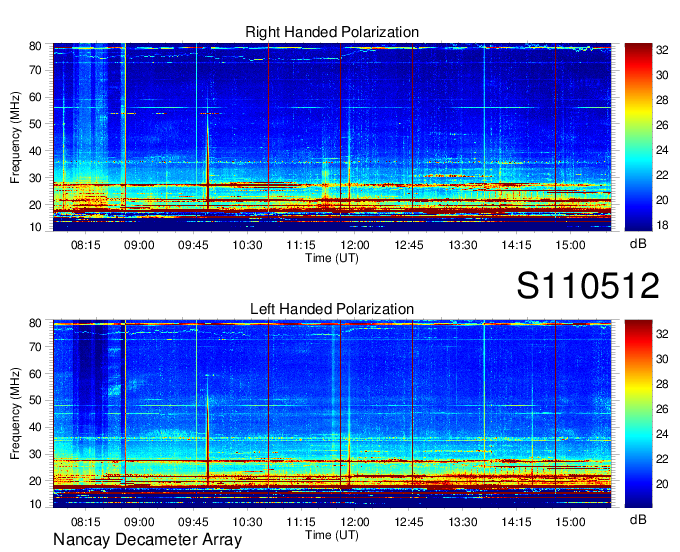Click the 80 MHz tick on the Left Handed plot
The image size is (680, 552).
[35, 323]
